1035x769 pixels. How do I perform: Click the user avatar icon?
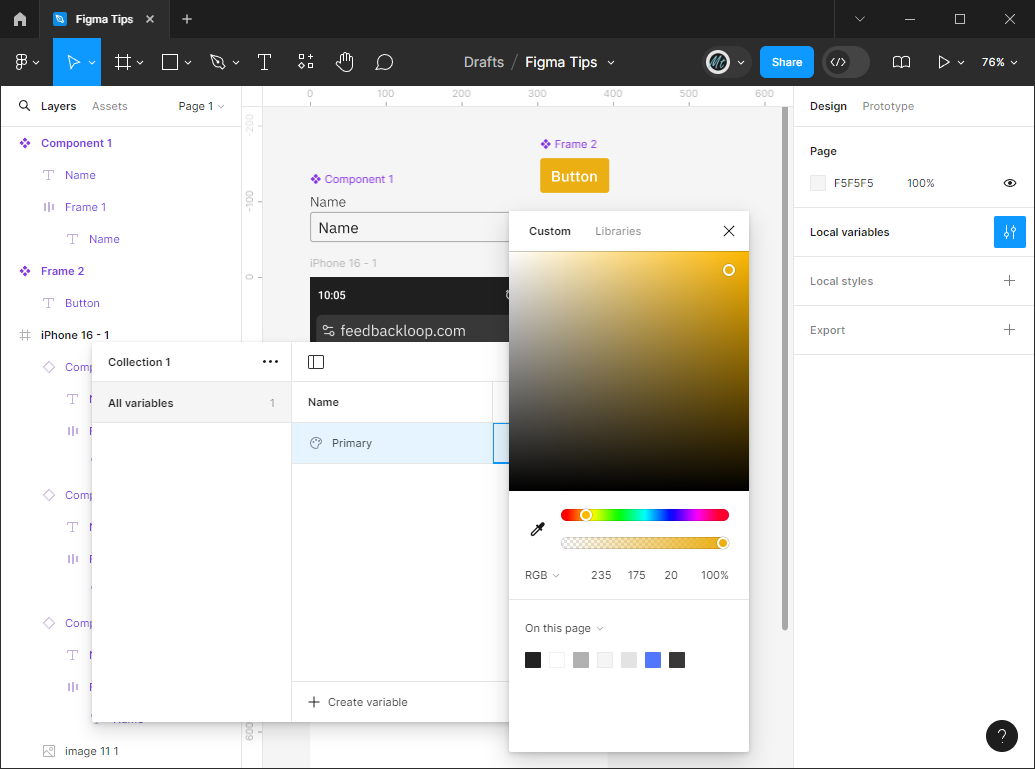(718, 62)
